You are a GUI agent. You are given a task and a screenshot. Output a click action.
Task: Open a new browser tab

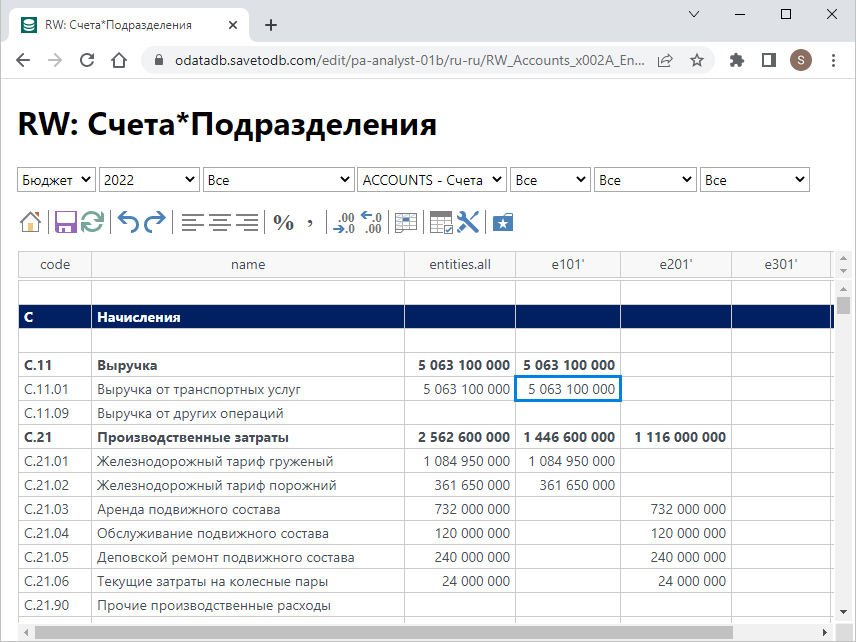[x=270, y=25]
